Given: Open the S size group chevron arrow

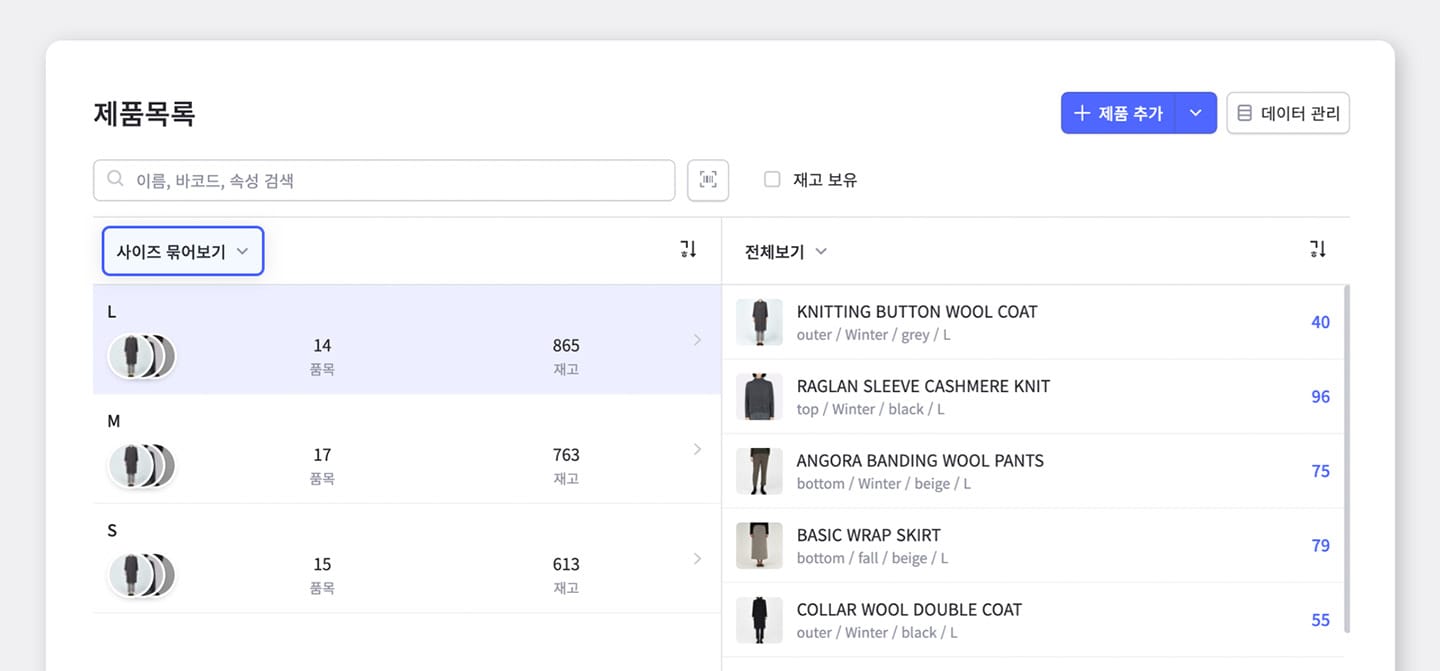Looking at the screenshot, I should 697,559.
